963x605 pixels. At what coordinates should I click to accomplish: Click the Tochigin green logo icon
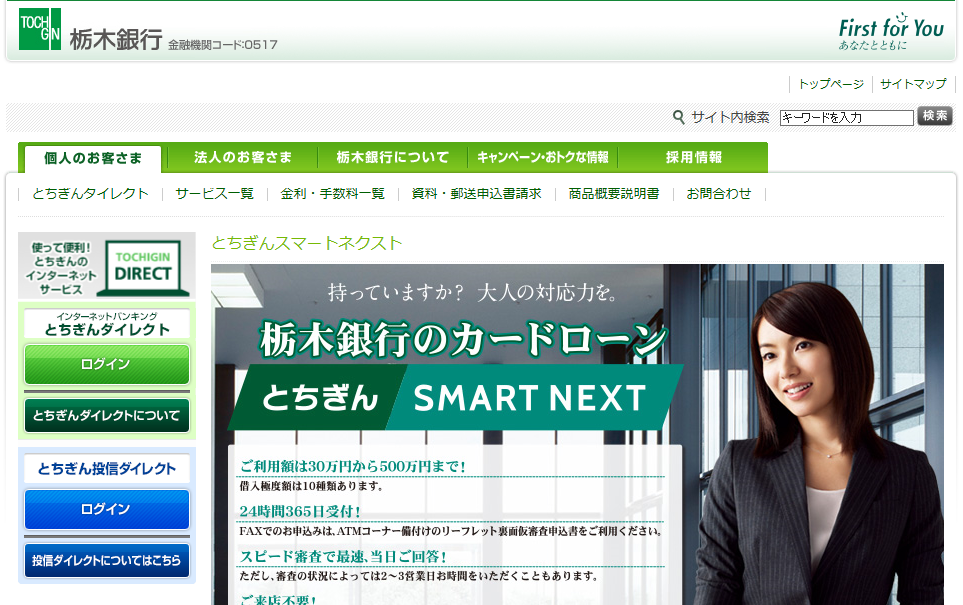coord(40,29)
